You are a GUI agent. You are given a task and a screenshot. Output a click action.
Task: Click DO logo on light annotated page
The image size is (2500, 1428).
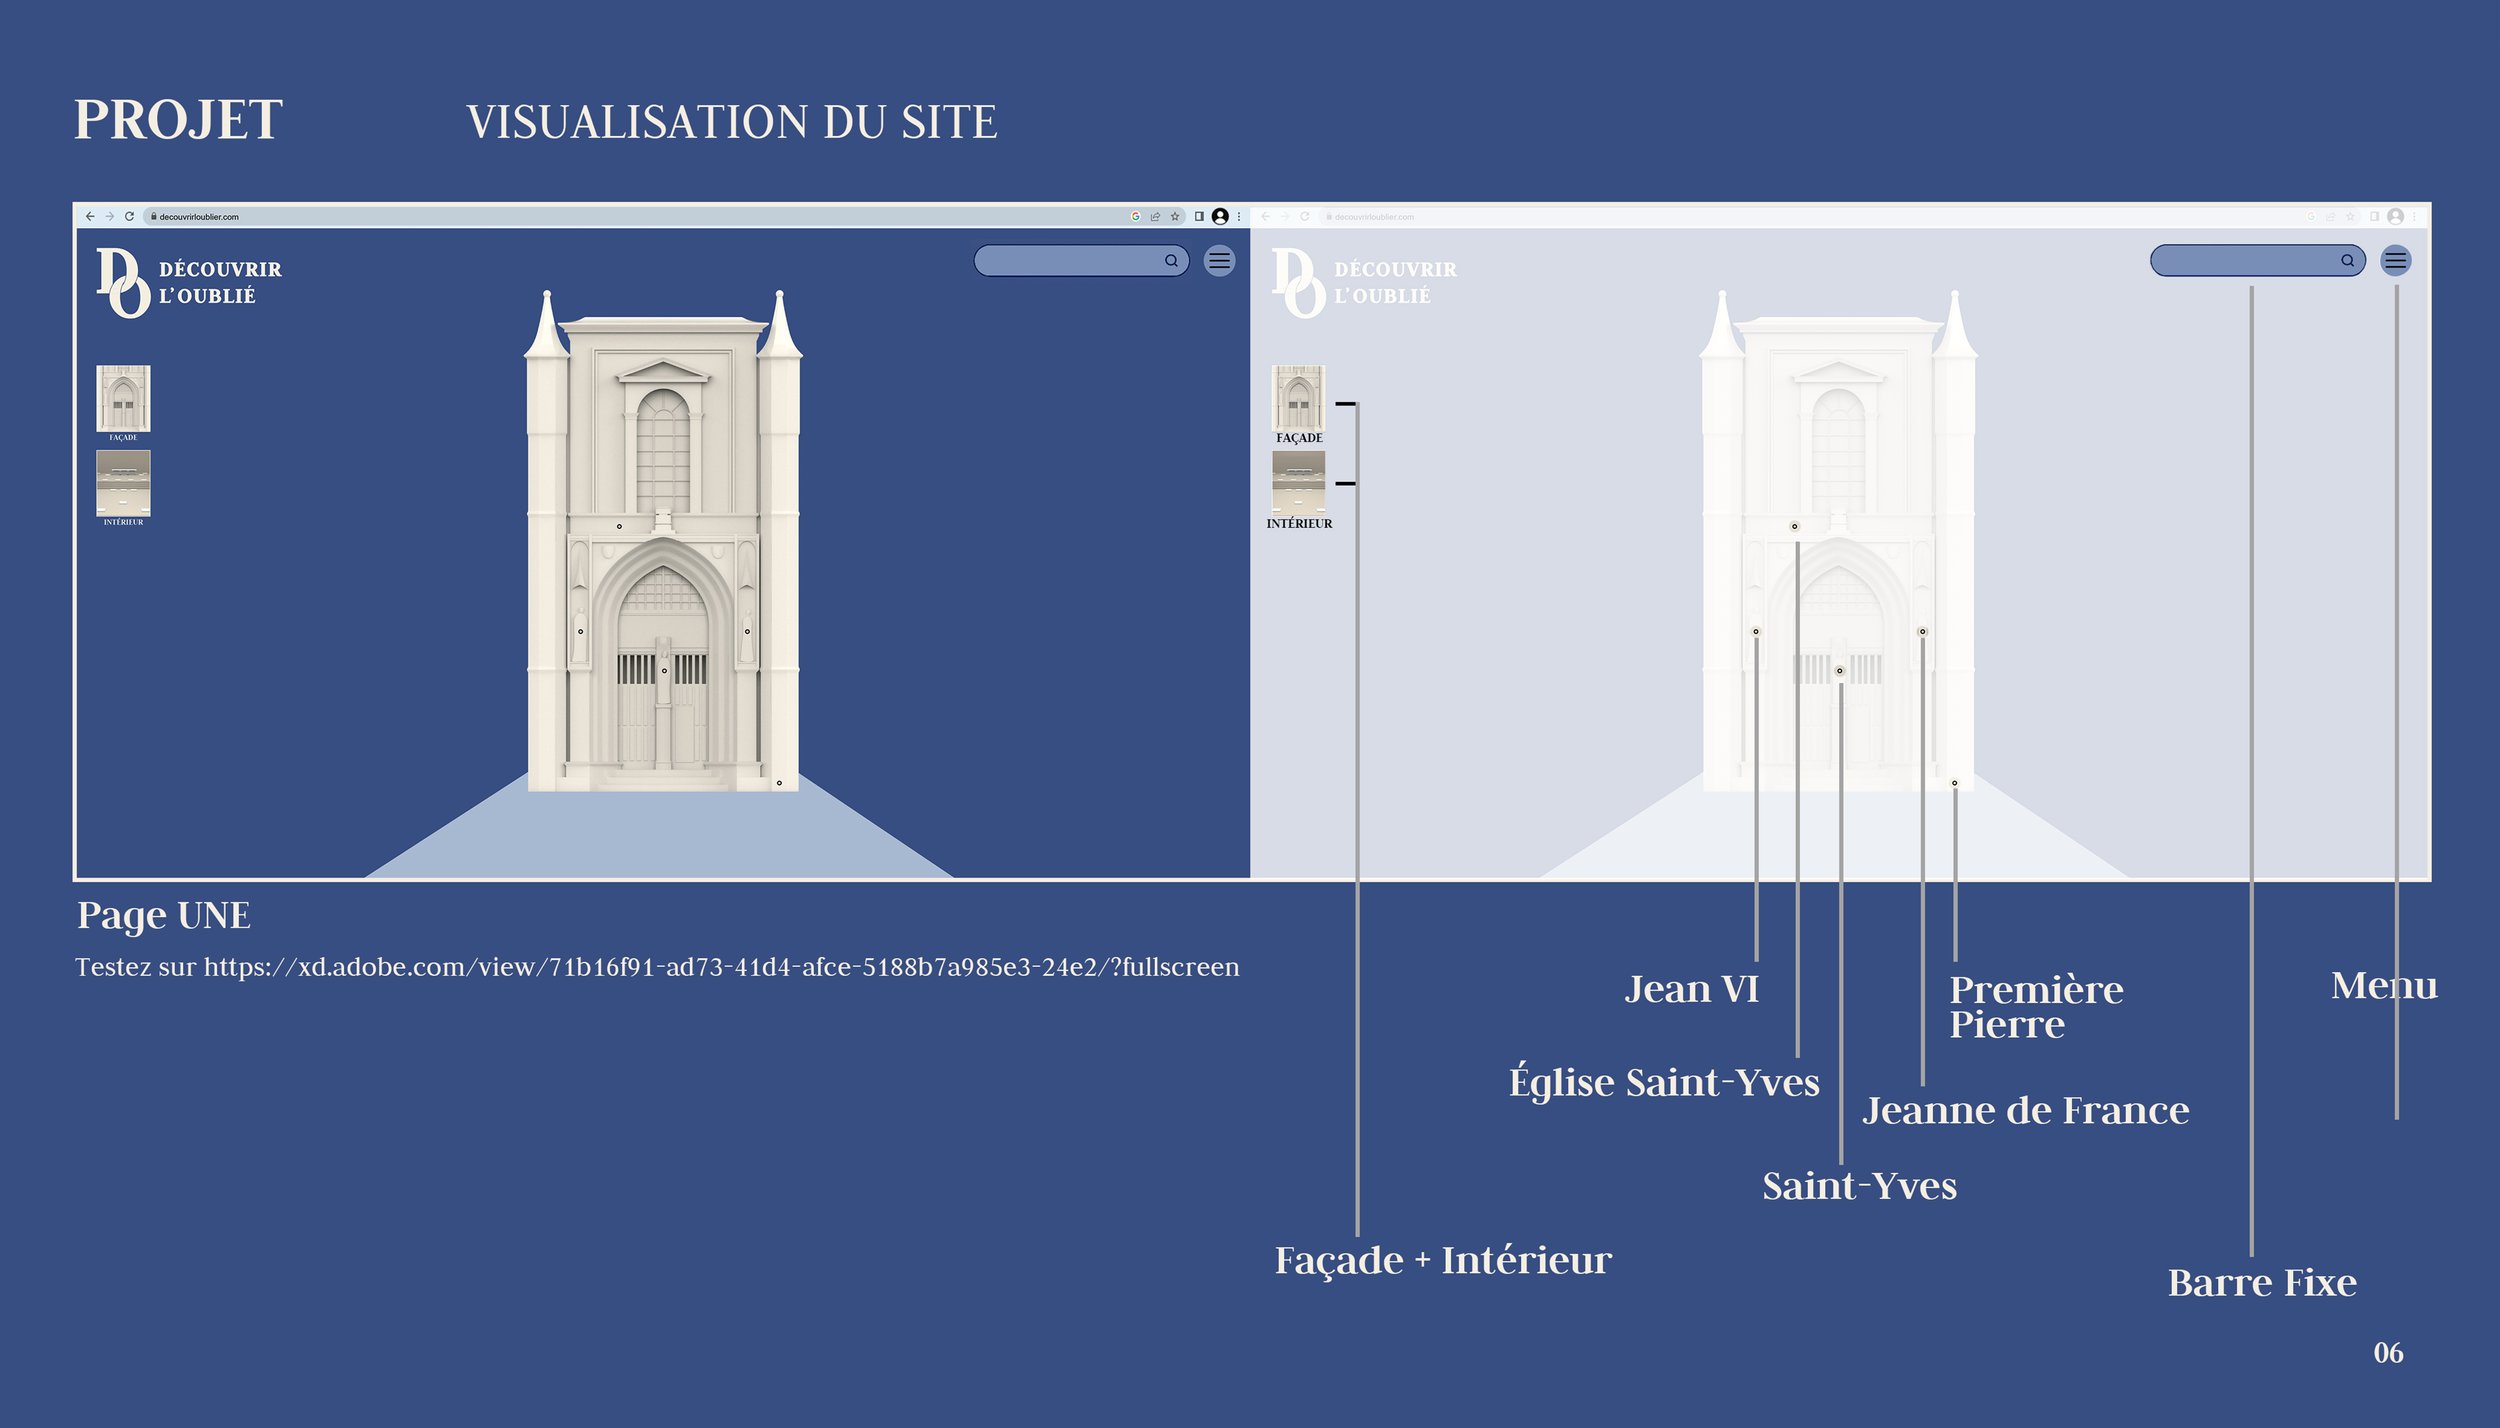pos(1298,283)
